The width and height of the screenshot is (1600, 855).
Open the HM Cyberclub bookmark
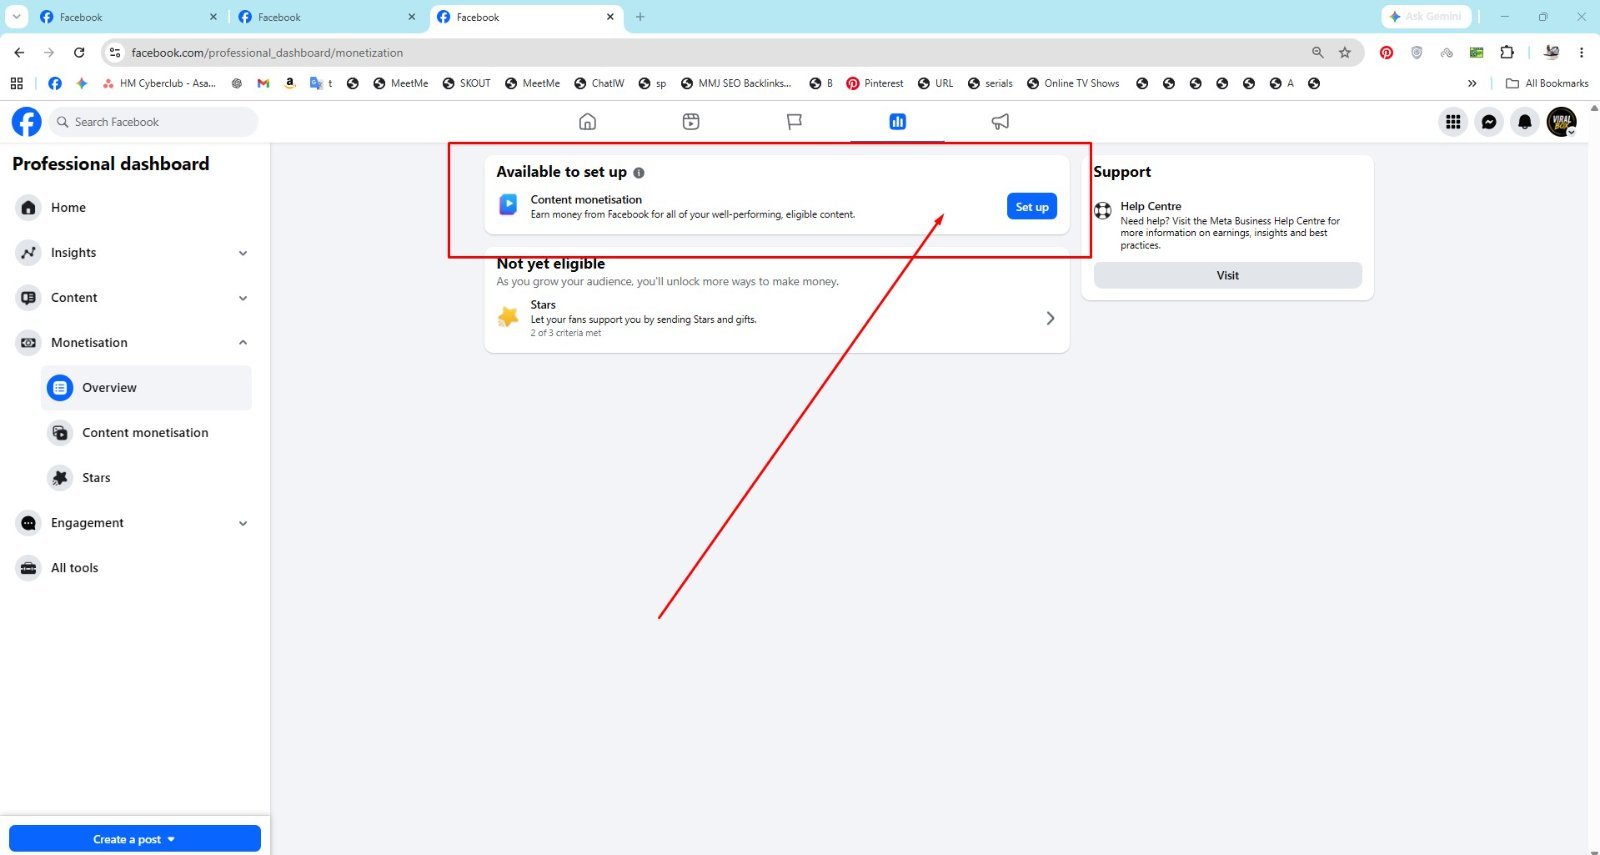click(159, 83)
